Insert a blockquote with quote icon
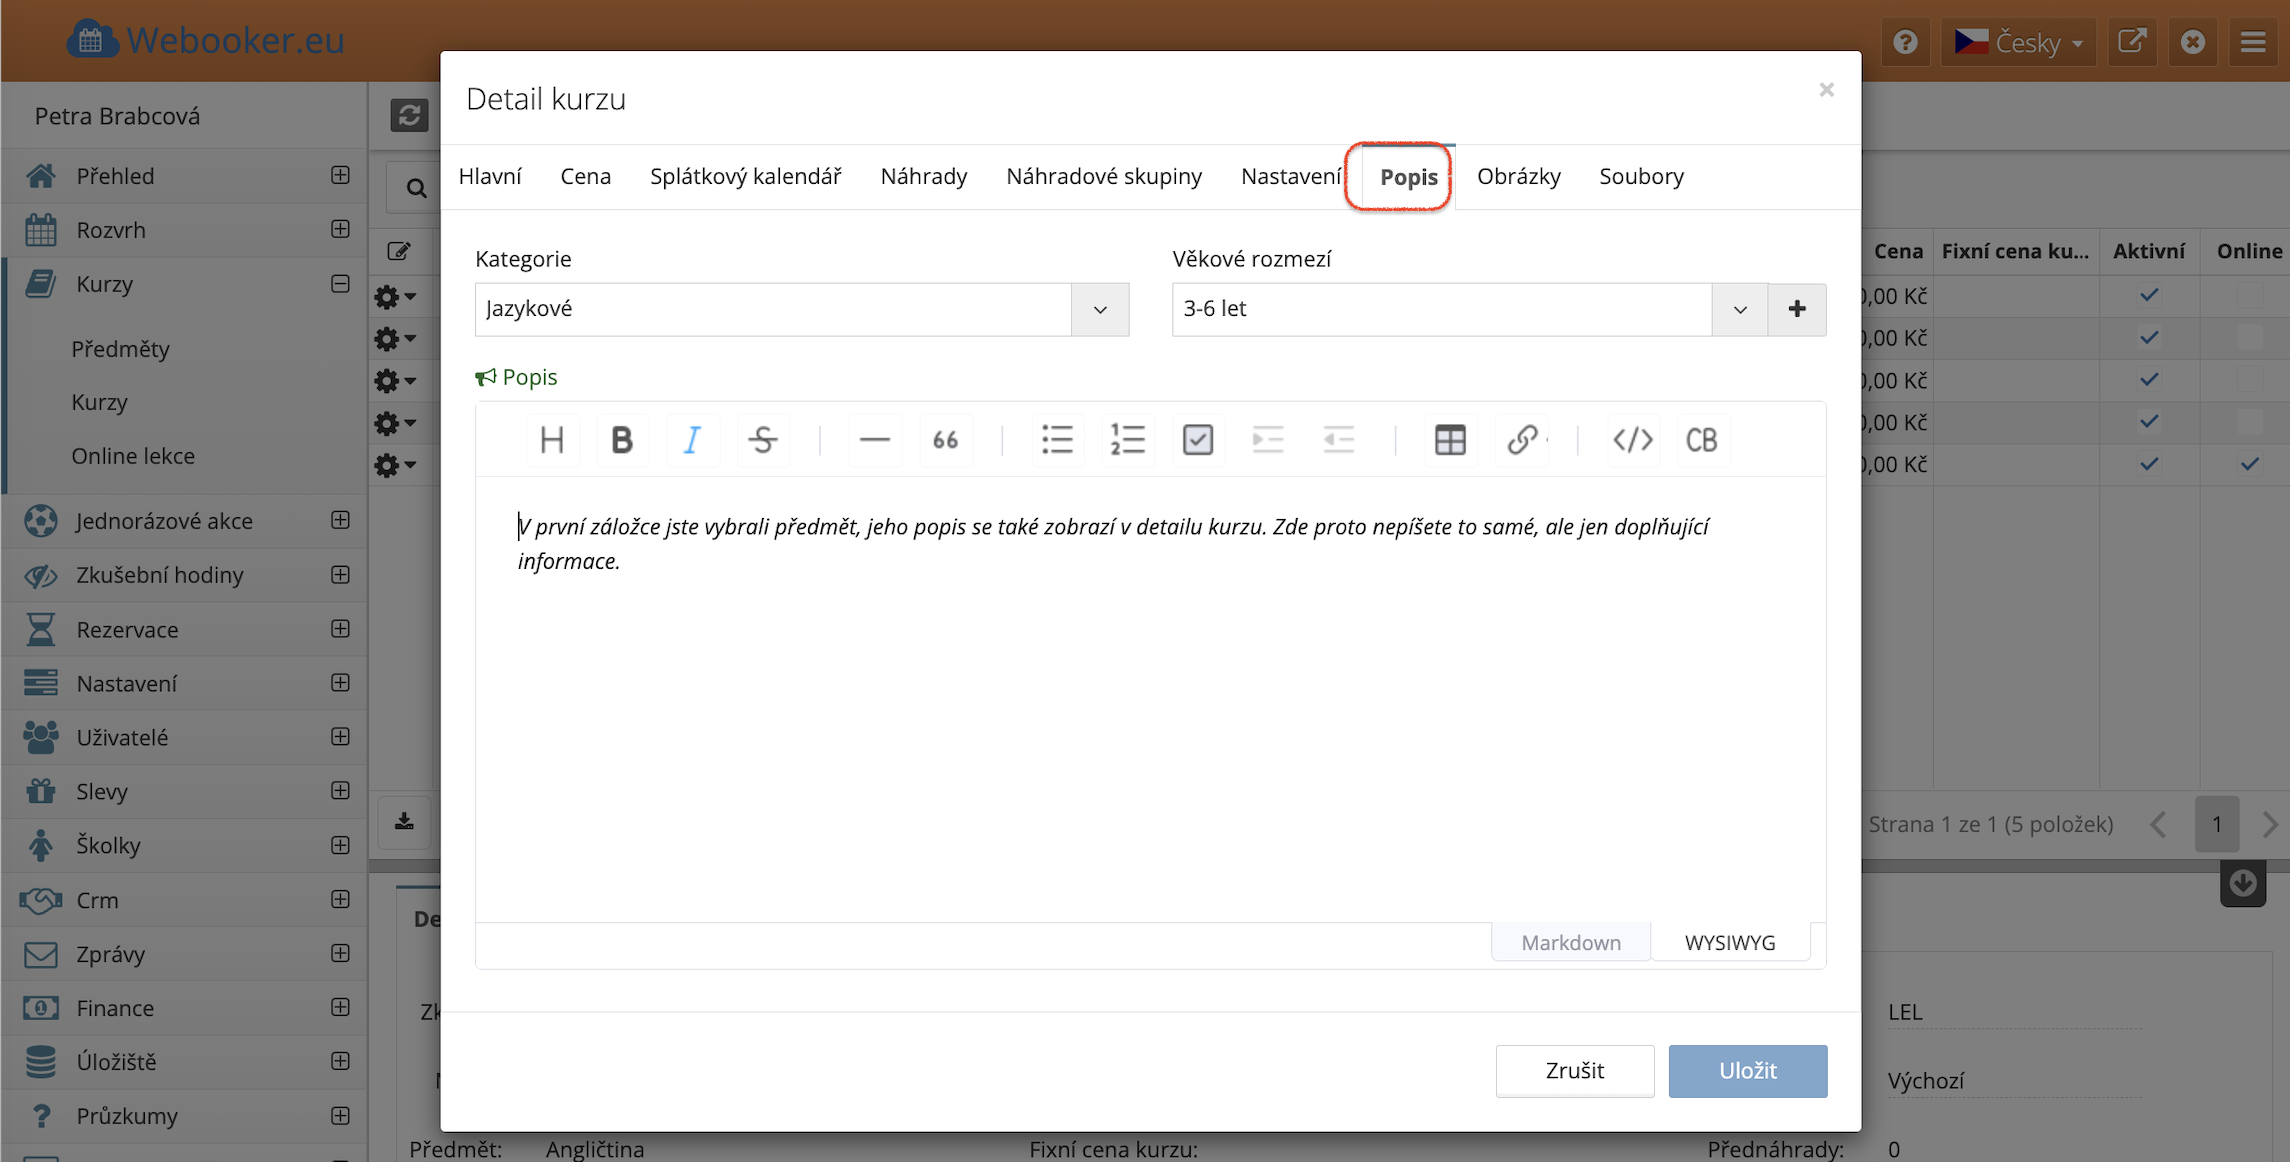 pos(945,440)
